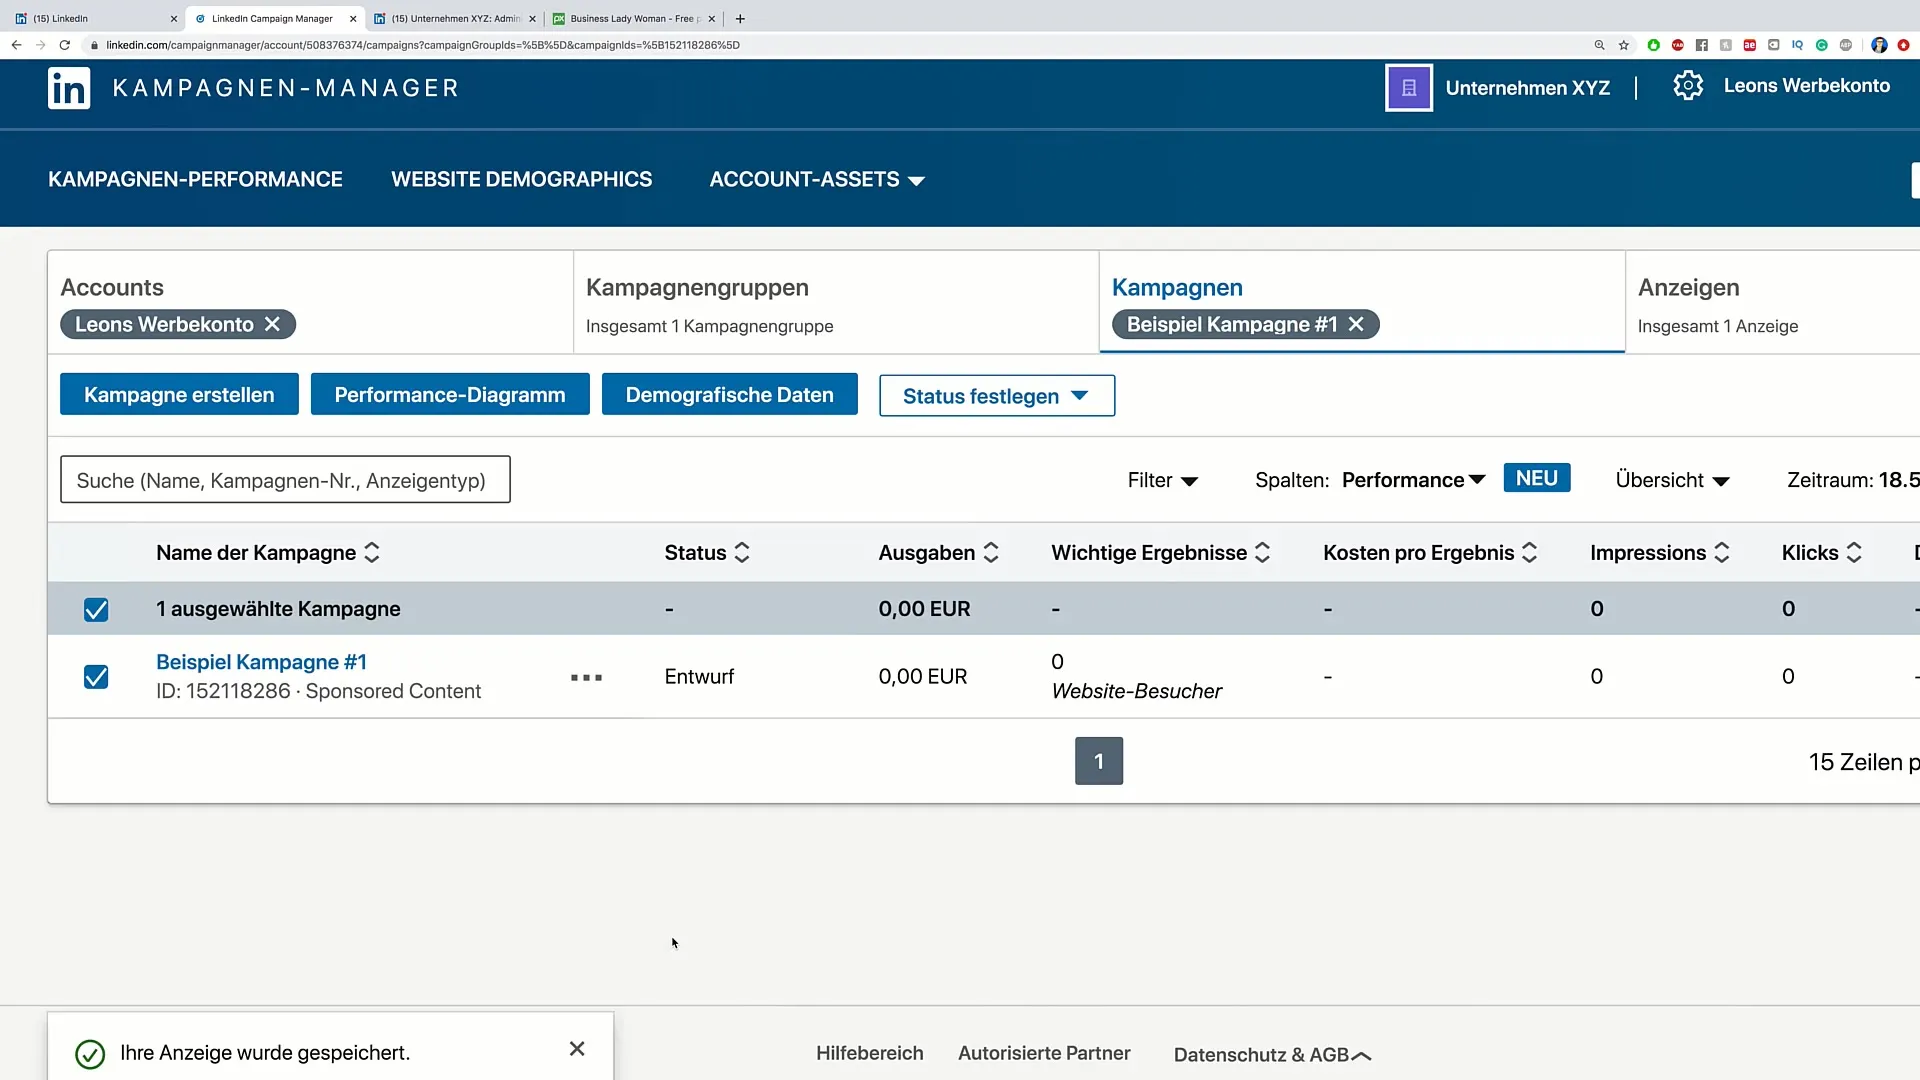This screenshot has height=1080, width=1920.
Task: Open the Spalten Performance dropdown
Action: pos(1413,481)
